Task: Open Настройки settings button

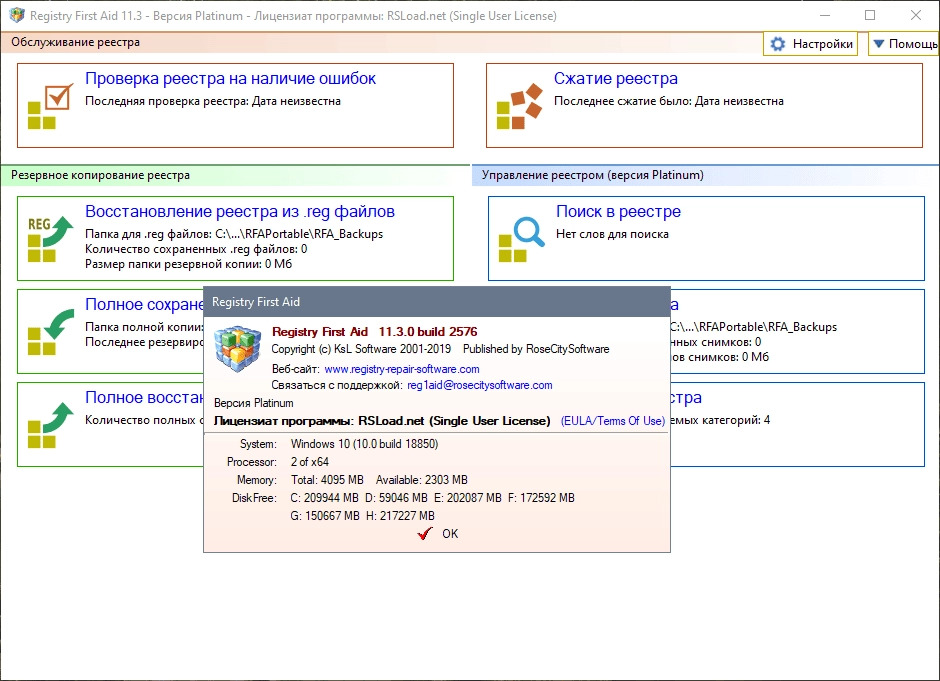Action: 811,44
